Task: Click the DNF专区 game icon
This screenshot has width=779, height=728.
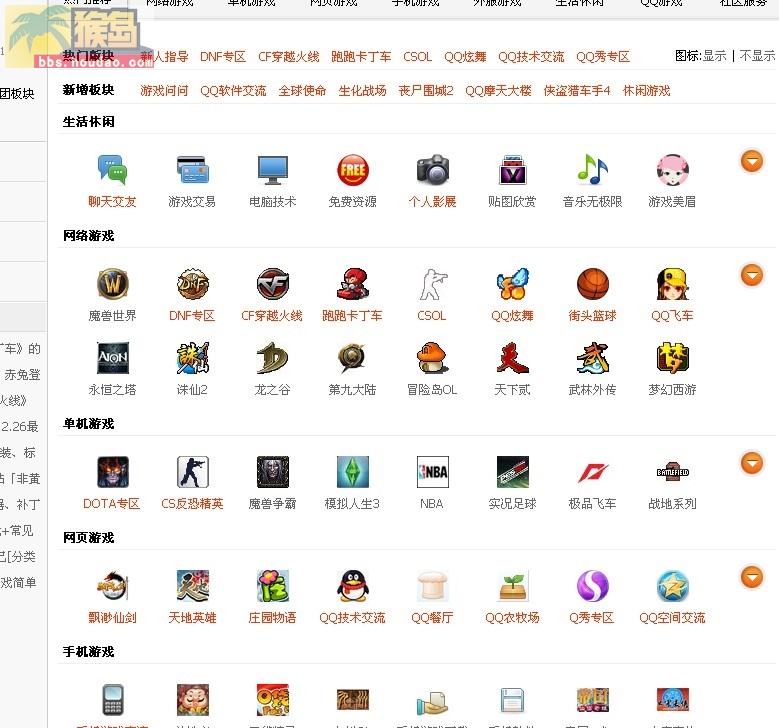Action: point(192,284)
